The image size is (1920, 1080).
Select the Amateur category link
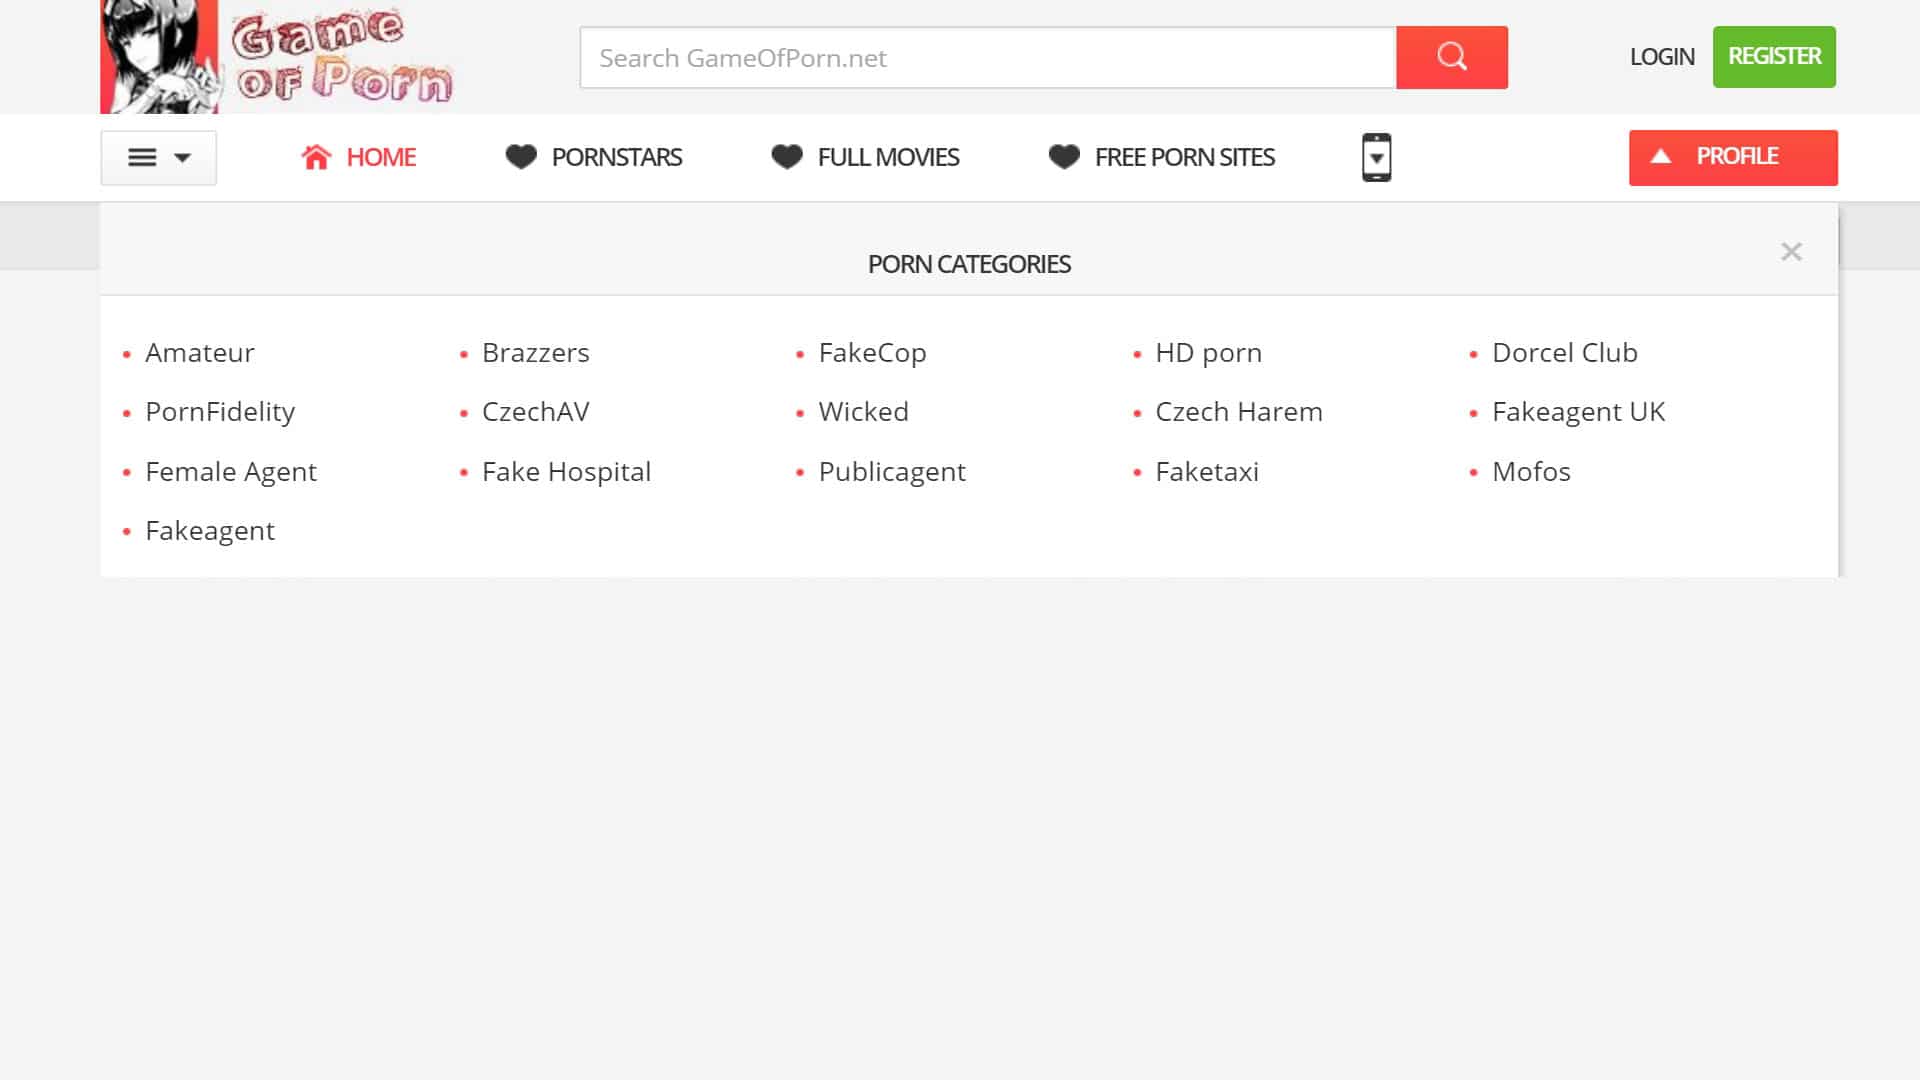point(200,353)
